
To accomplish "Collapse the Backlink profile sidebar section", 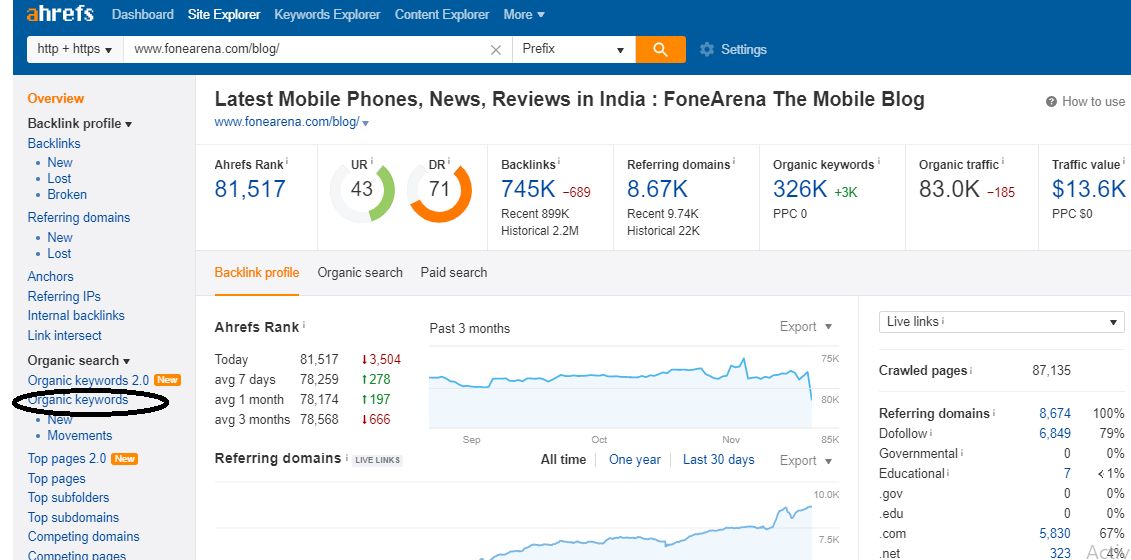I will [x=79, y=123].
